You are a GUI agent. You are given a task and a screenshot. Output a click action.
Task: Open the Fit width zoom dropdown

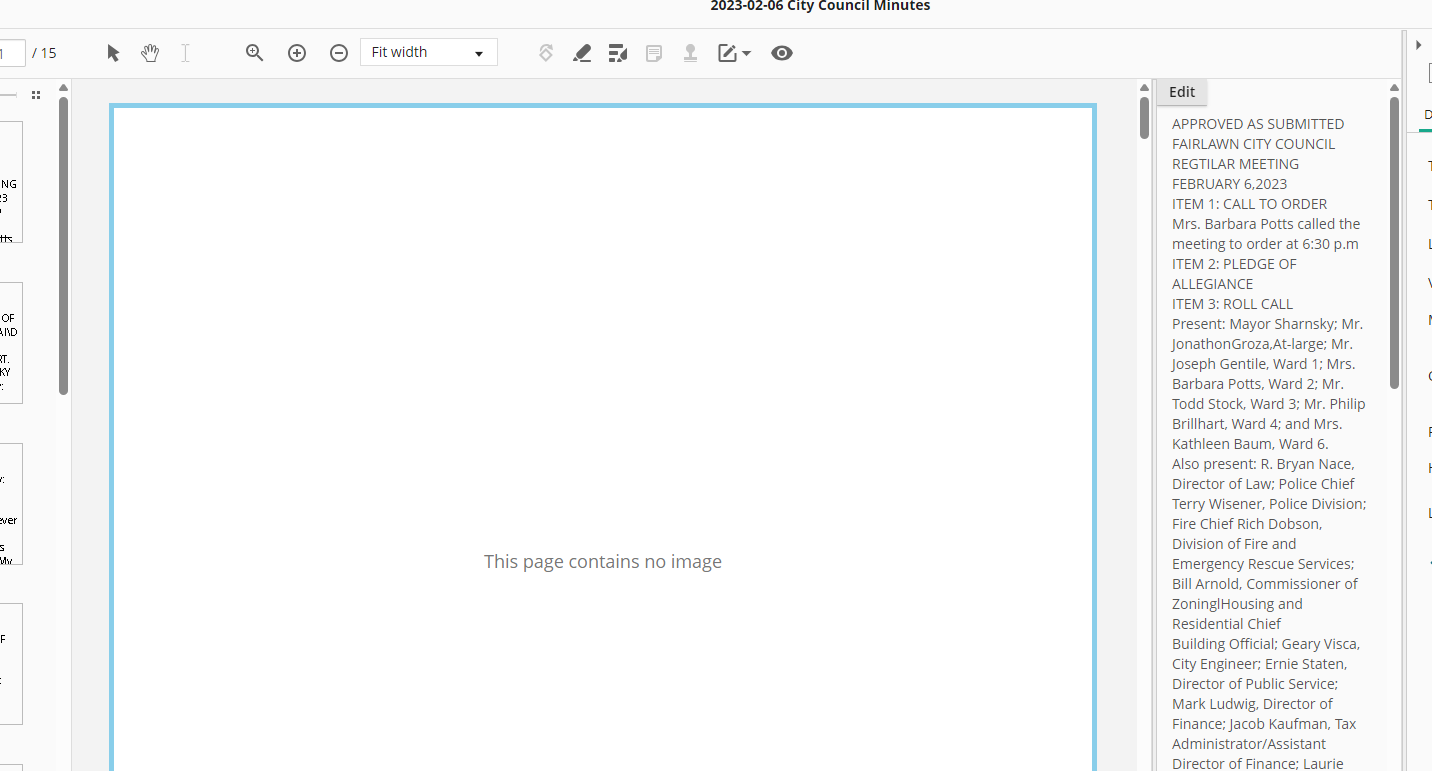point(428,53)
